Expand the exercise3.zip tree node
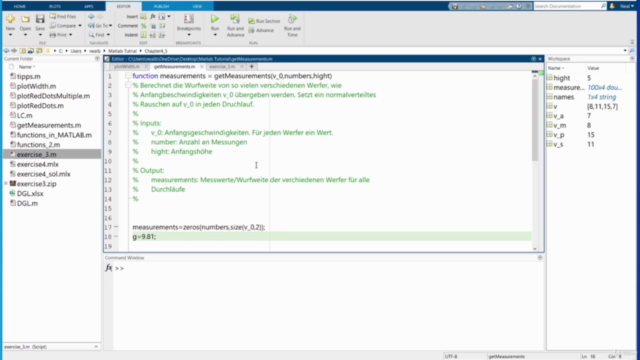The width and height of the screenshot is (640, 360). 6,184
